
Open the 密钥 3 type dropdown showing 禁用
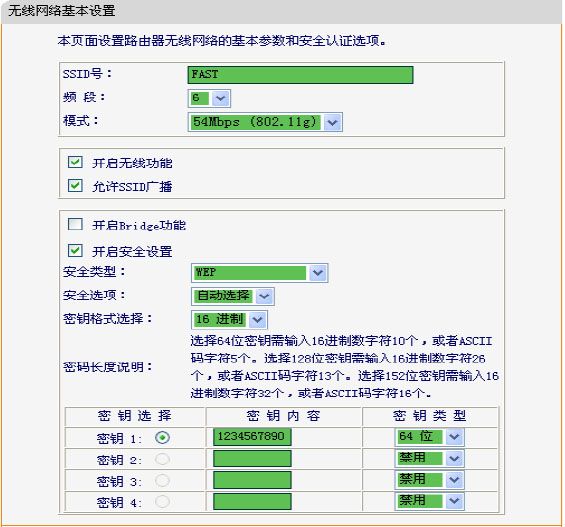point(430,480)
